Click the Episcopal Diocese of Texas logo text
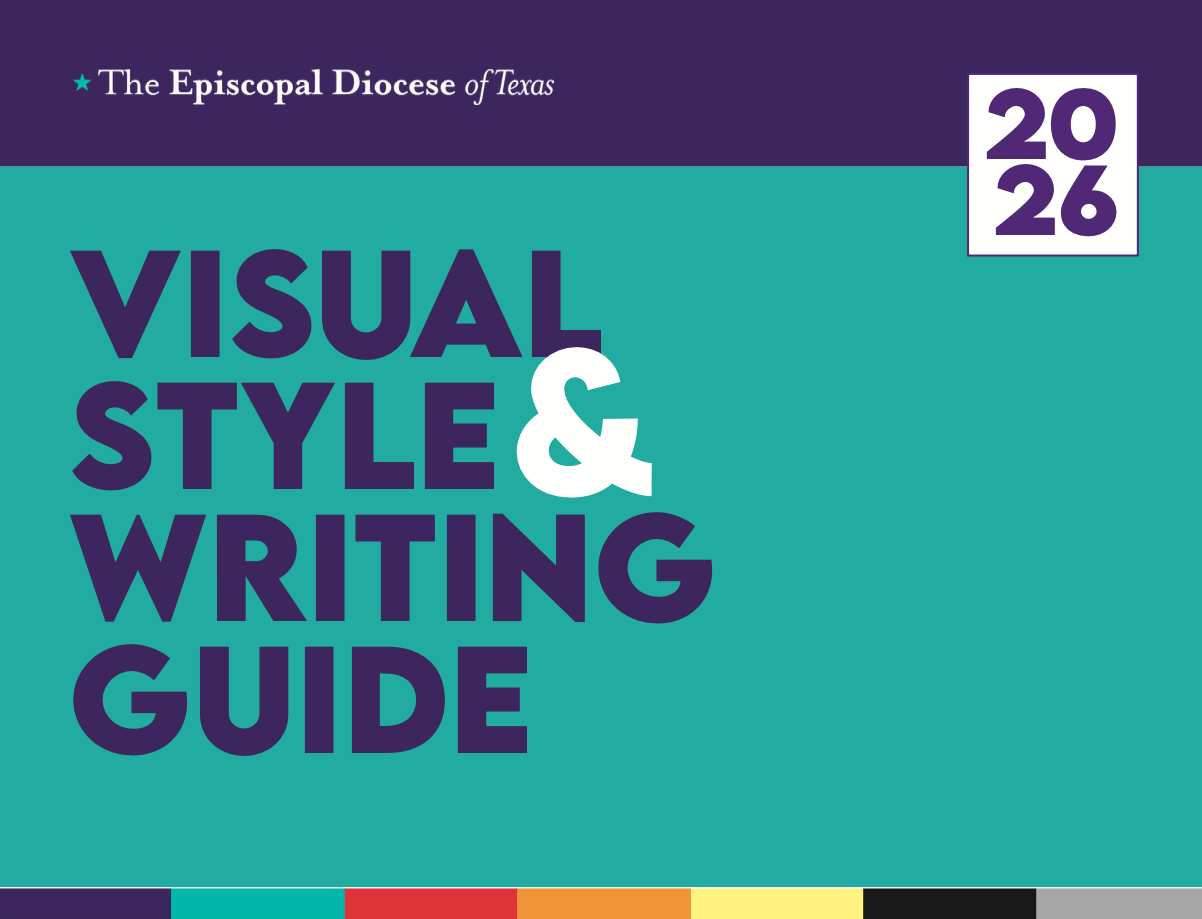The image size is (1202, 919). [x=326, y=84]
